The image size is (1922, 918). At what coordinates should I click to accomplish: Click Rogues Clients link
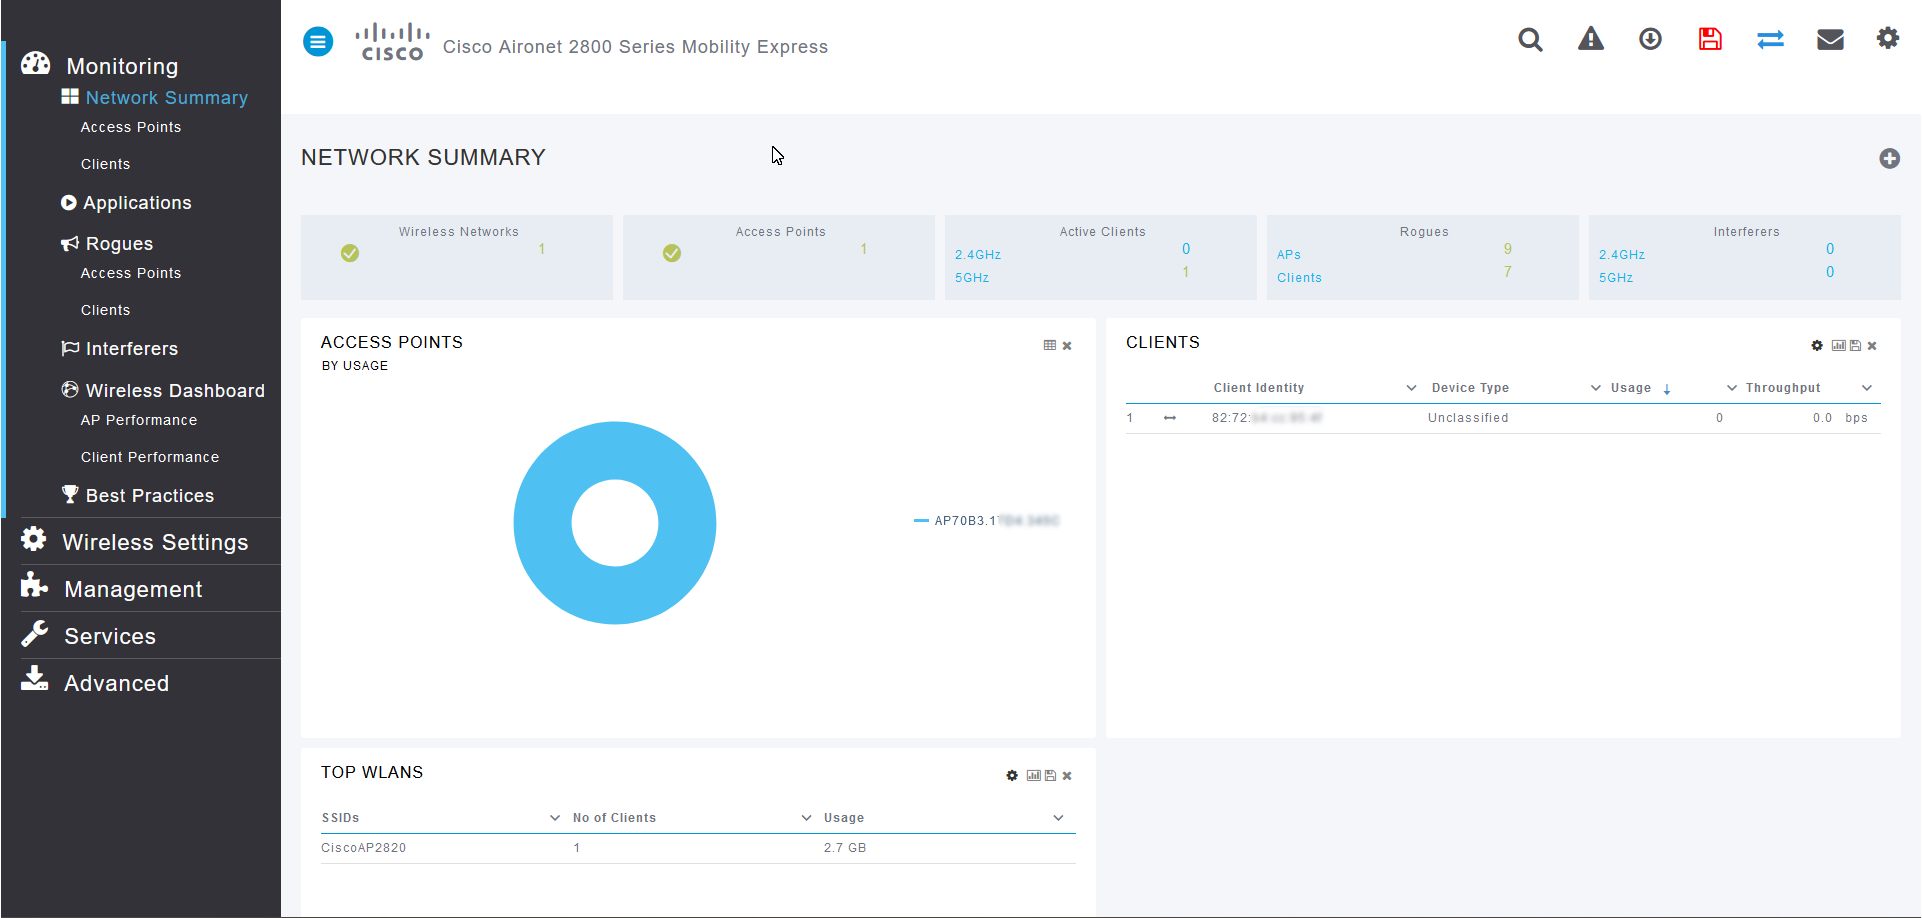(x=1299, y=278)
